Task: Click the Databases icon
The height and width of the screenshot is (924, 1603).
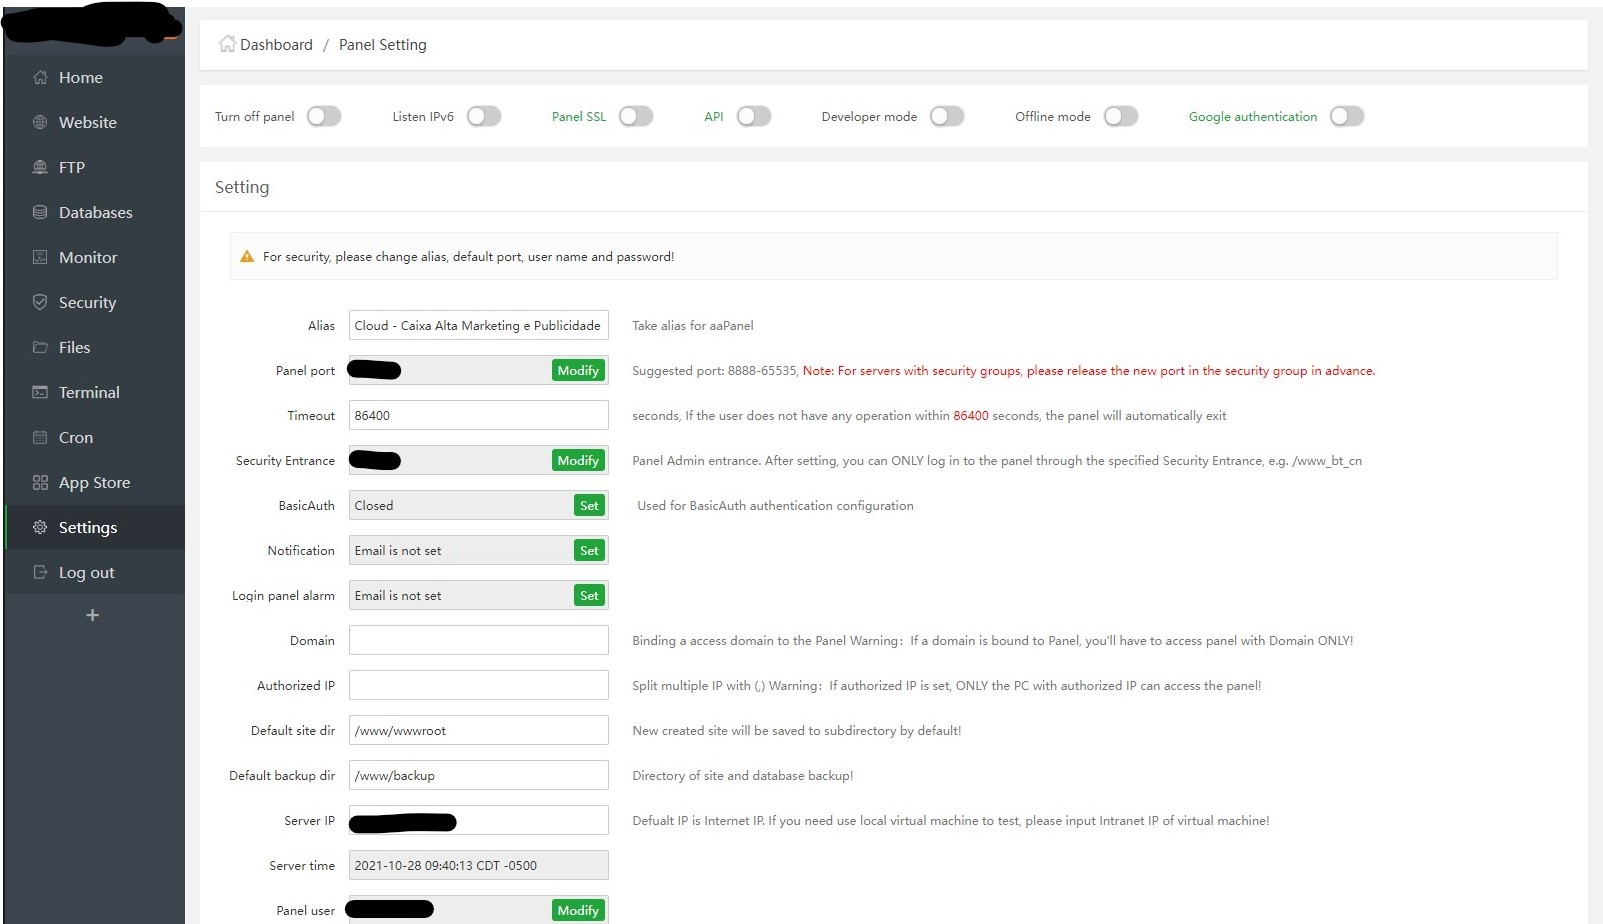Action: click(40, 212)
